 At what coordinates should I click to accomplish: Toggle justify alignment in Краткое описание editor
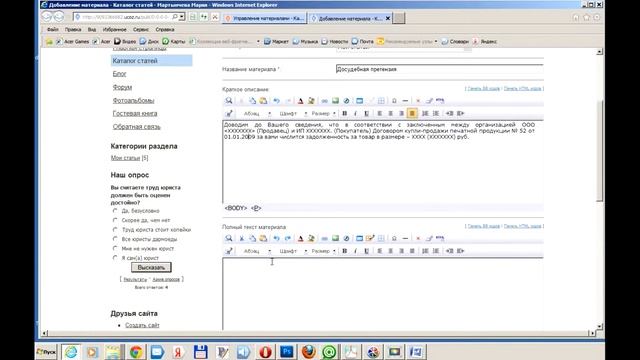click(x=412, y=113)
